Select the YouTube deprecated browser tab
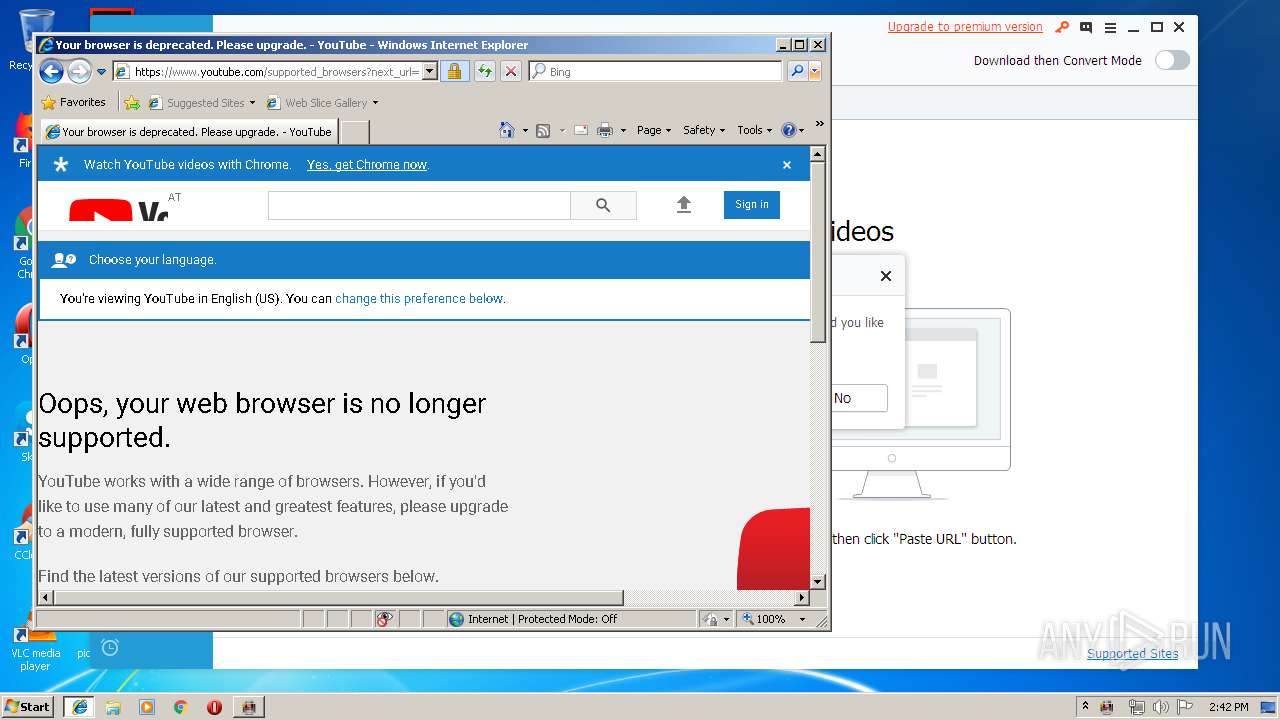1280x720 pixels. [189, 131]
